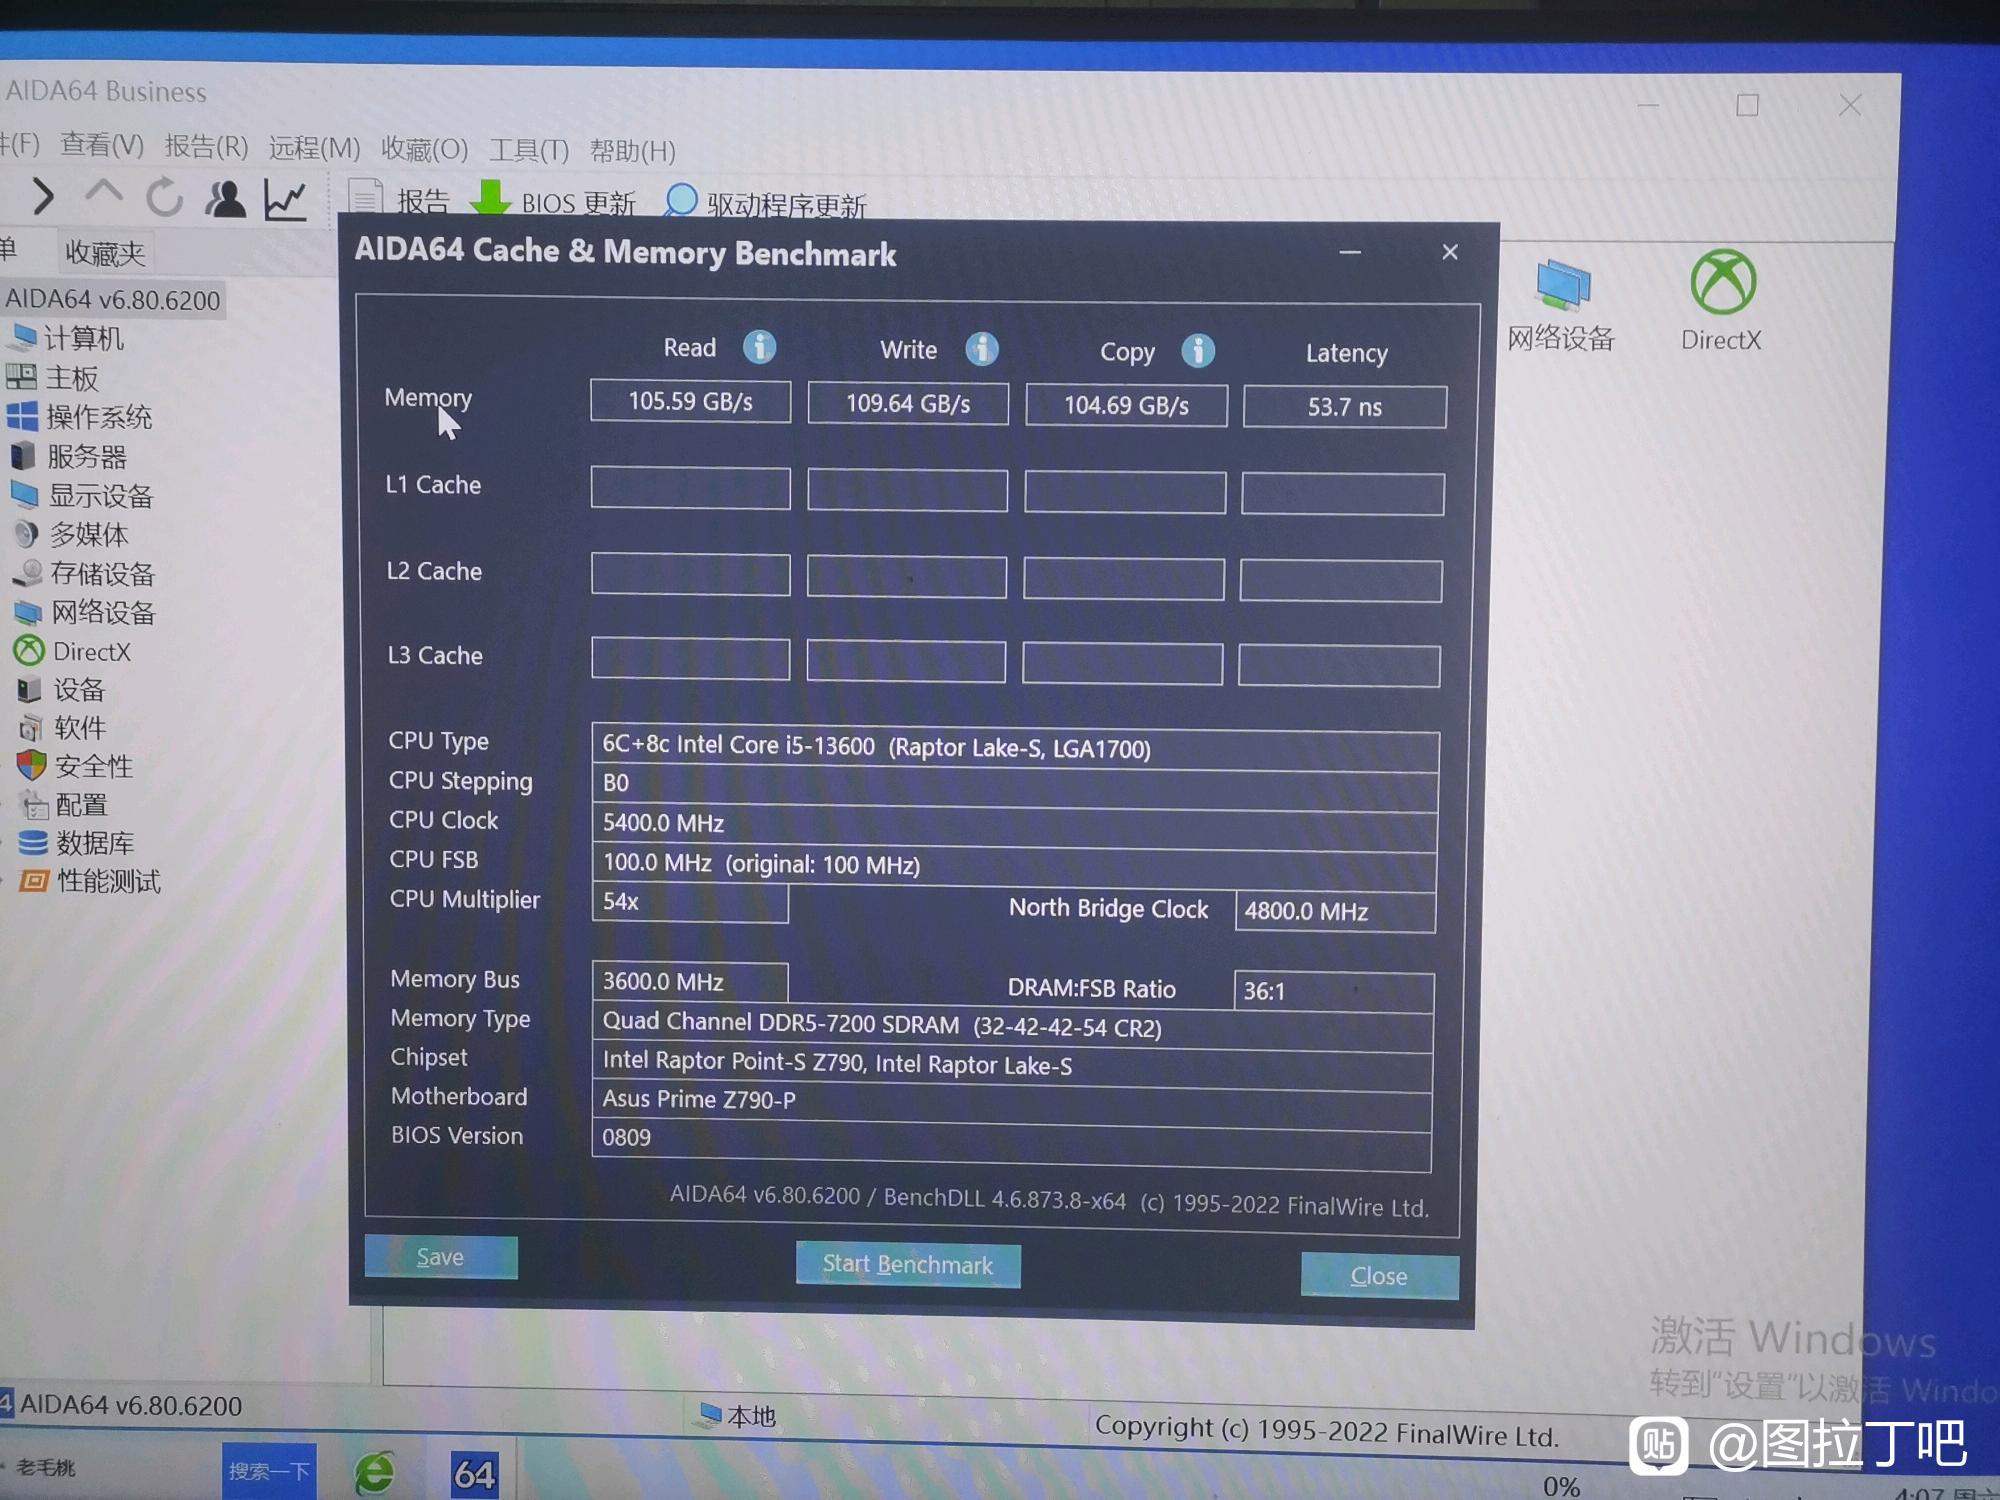
Task: Click the Copy info icon
Action: point(1198,351)
